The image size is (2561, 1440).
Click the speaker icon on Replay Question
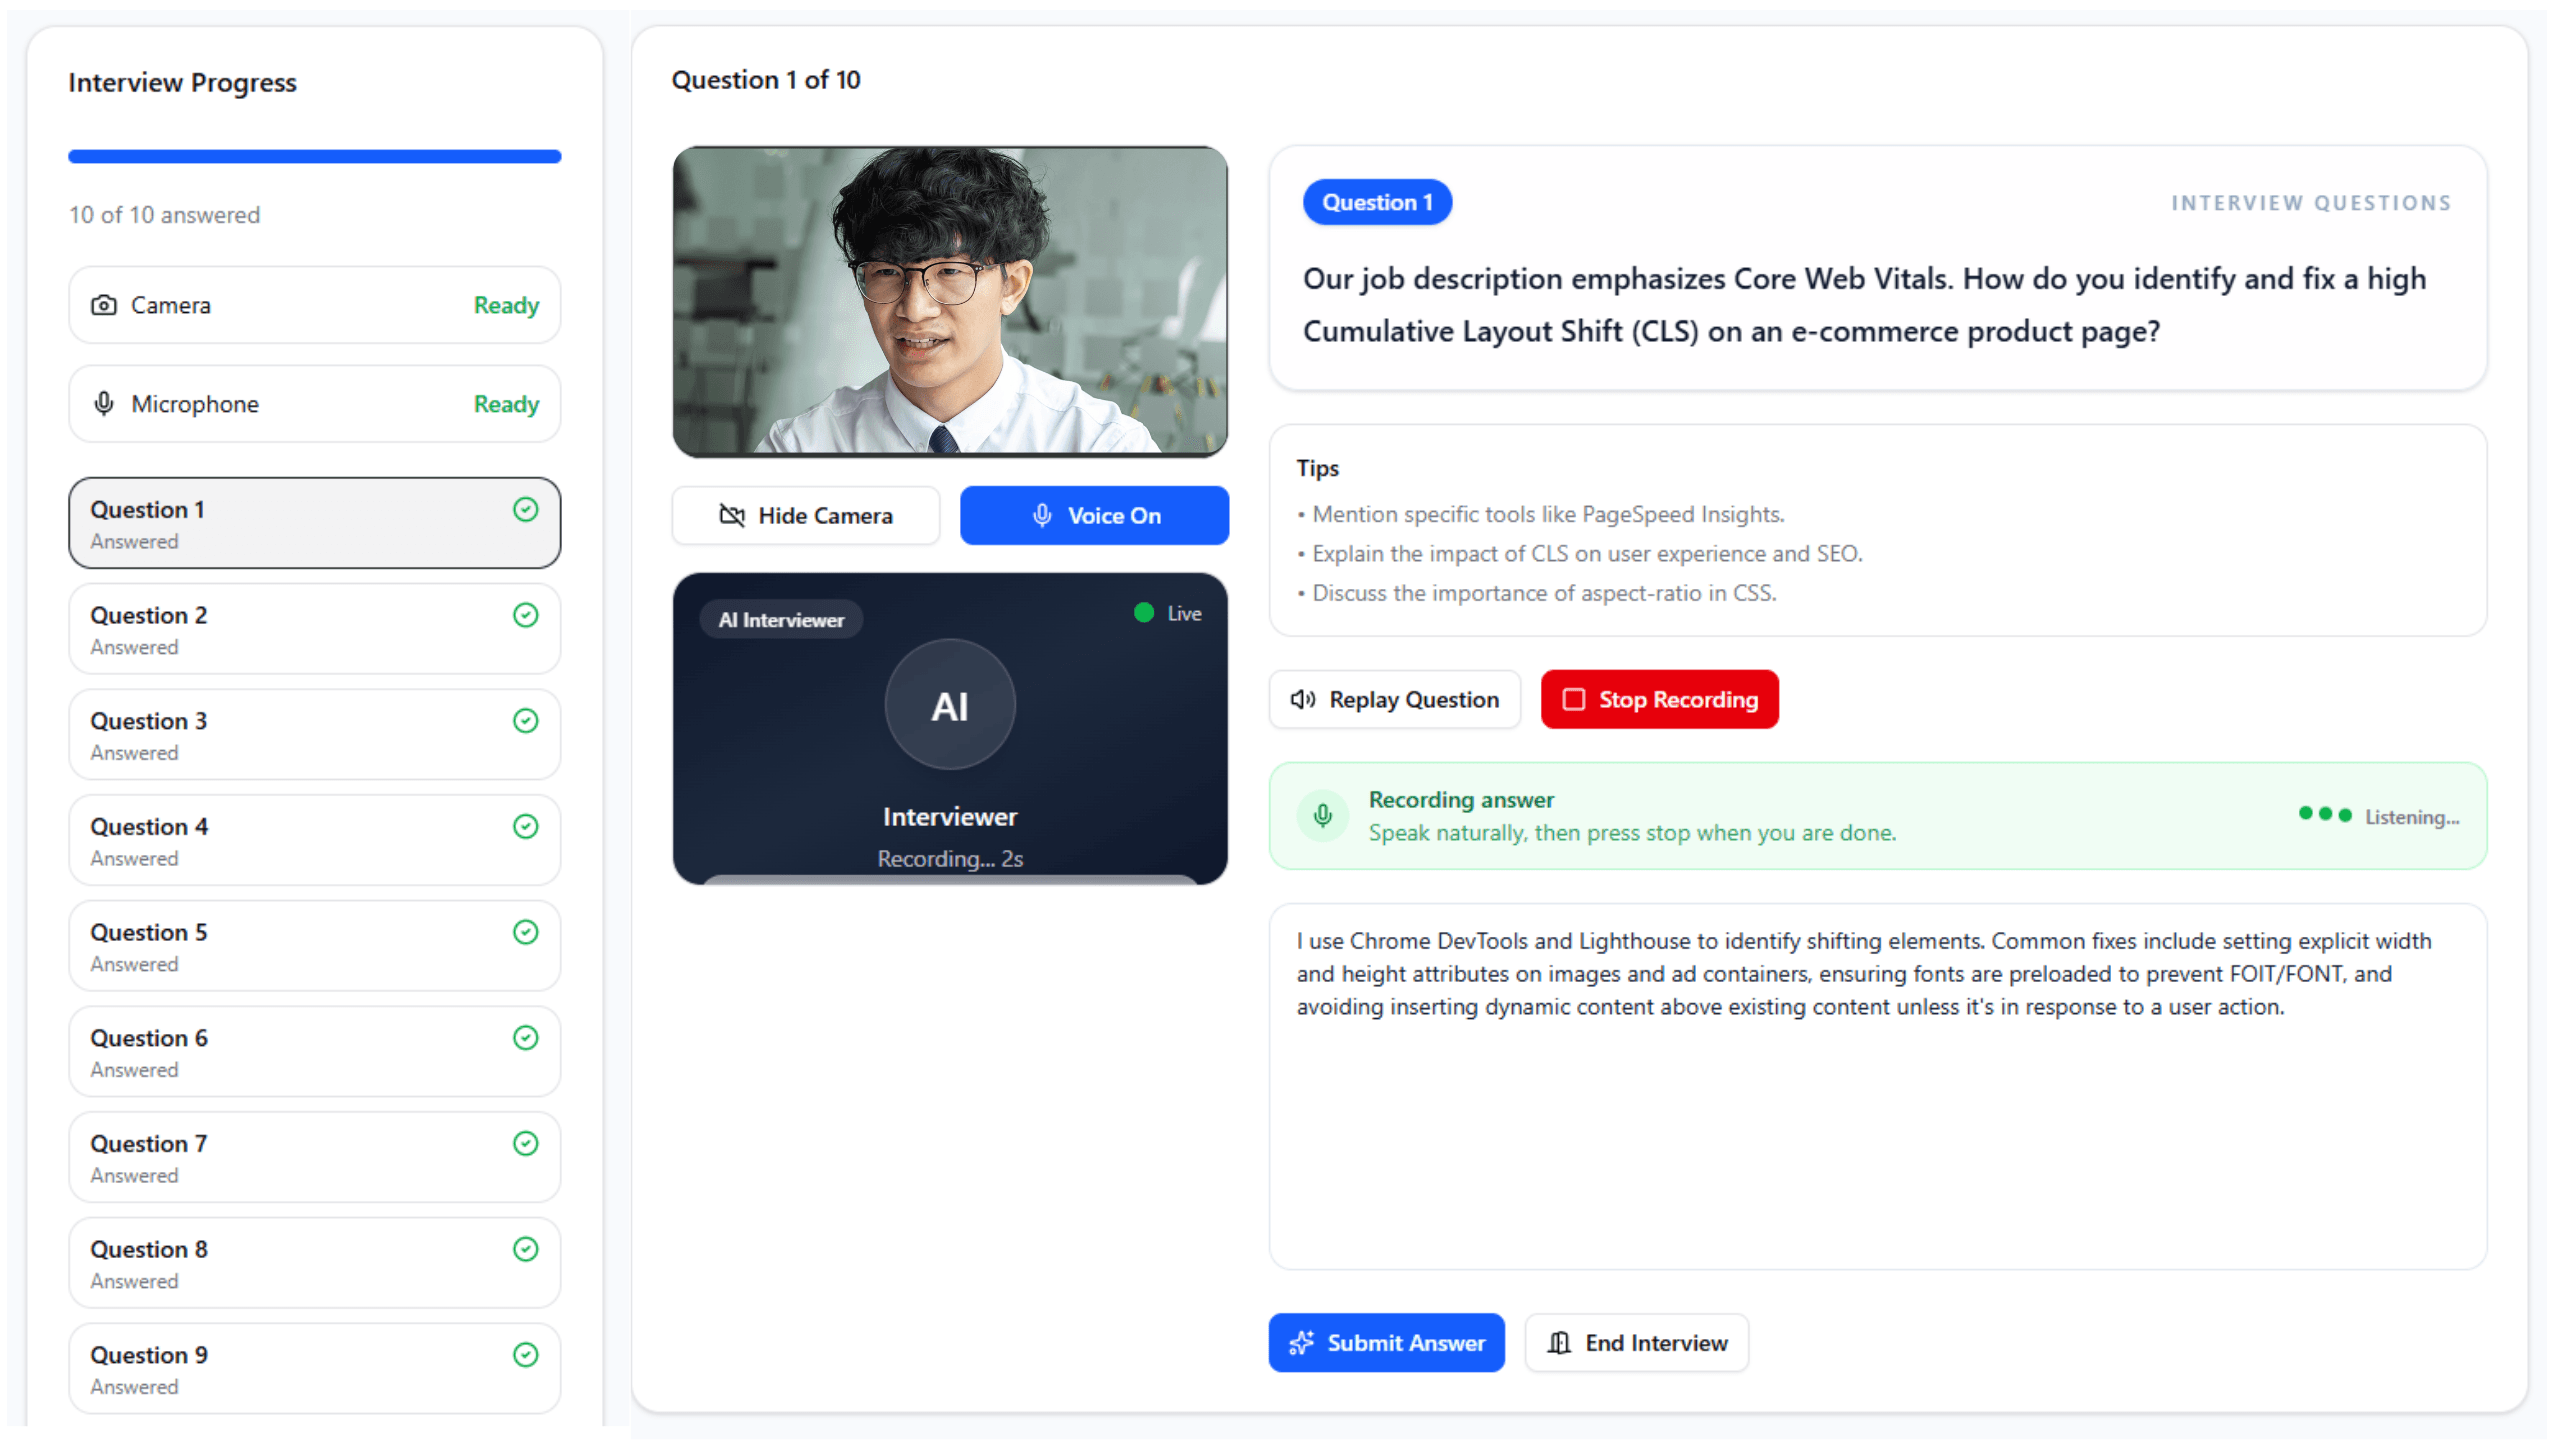pos(1302,700)
